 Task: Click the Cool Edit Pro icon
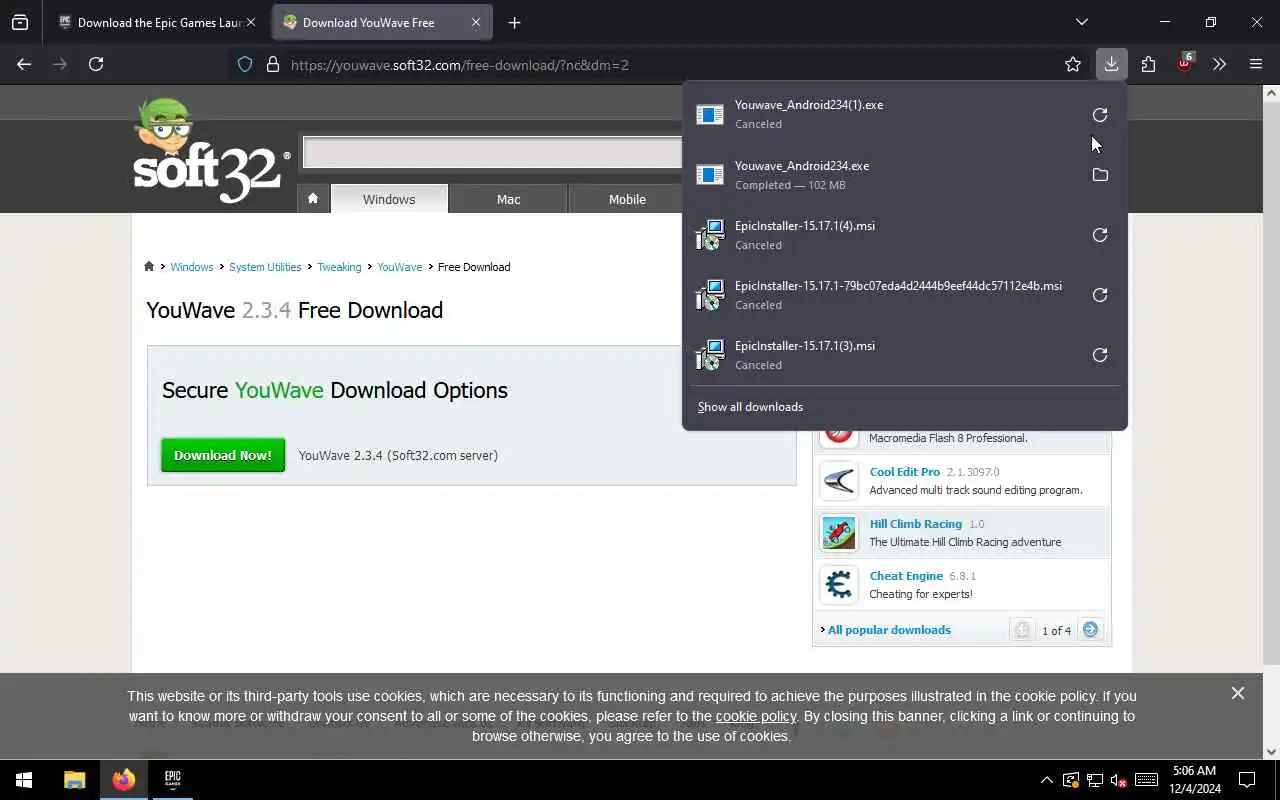[x=839, y=481]
